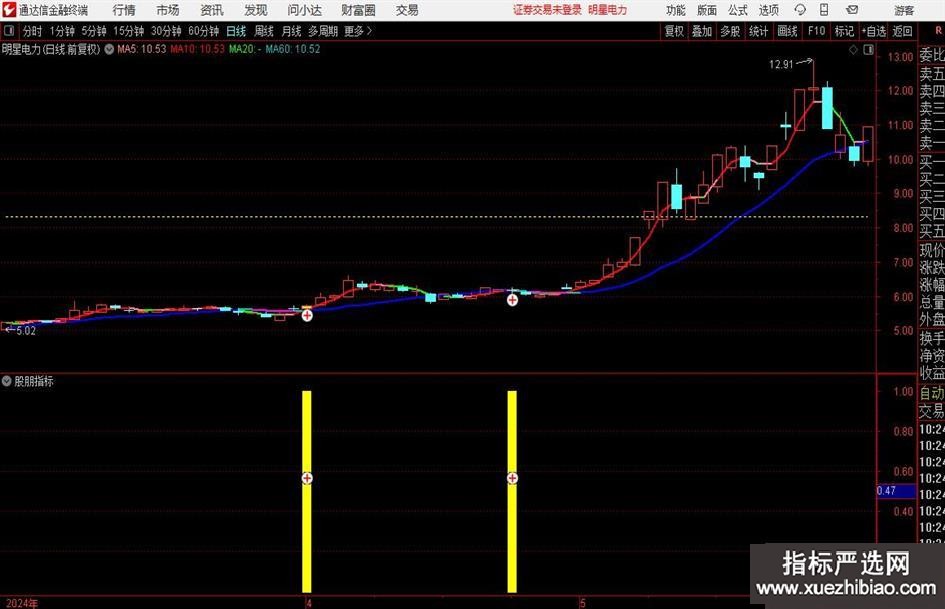945x609 pixels.
Task: Open the 发现 menu
Action: coord(256,10)
